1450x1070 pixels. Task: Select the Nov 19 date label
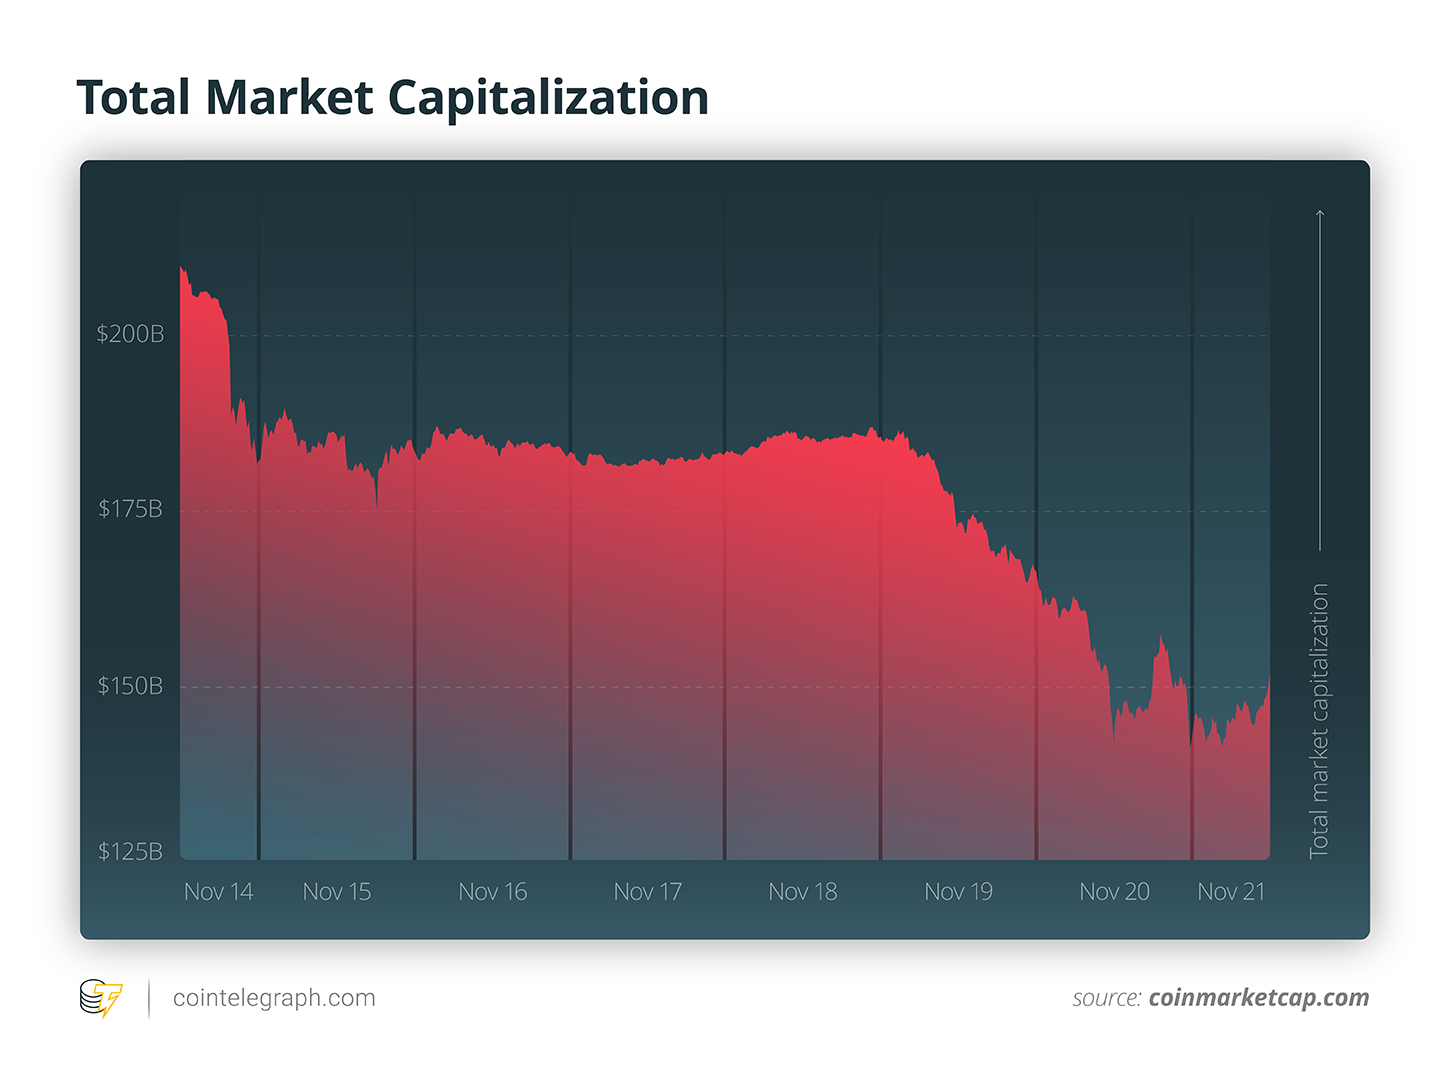click(958, 891)
